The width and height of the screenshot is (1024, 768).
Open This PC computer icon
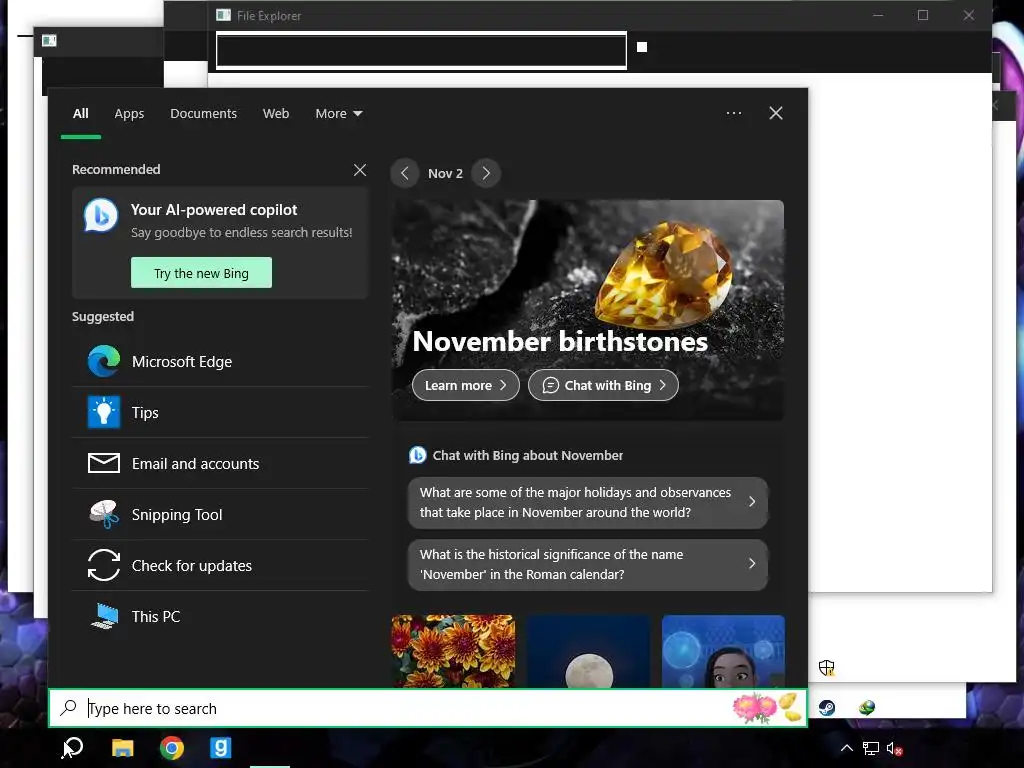(104, 616)
